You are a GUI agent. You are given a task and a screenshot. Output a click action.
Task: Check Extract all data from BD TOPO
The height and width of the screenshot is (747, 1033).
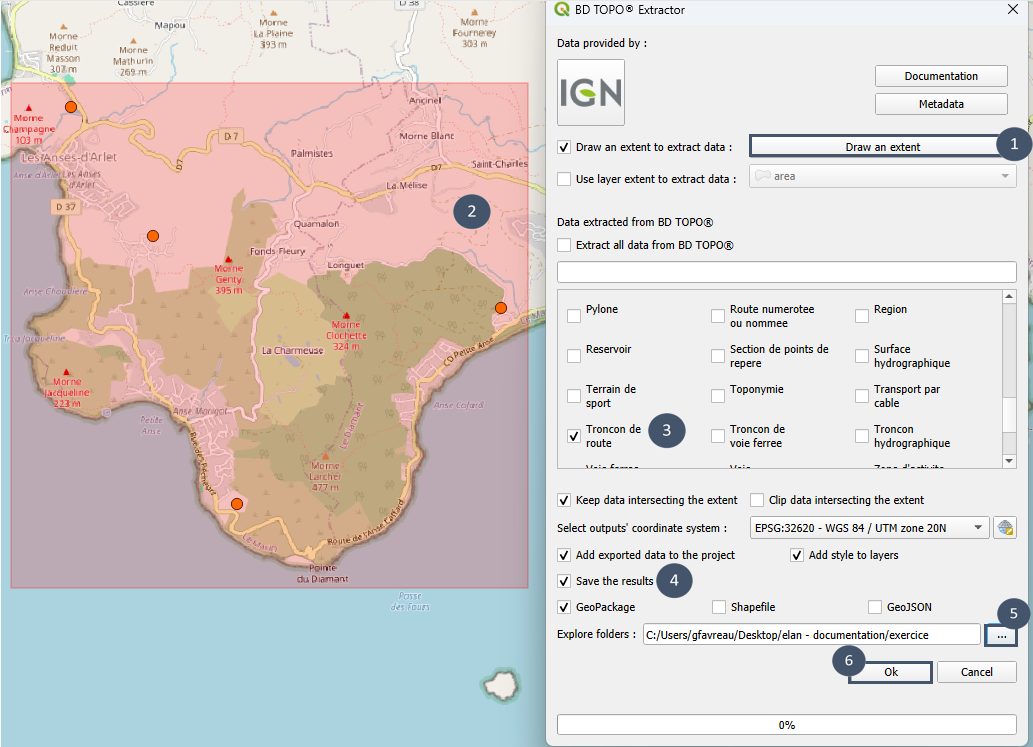point(565,245)
